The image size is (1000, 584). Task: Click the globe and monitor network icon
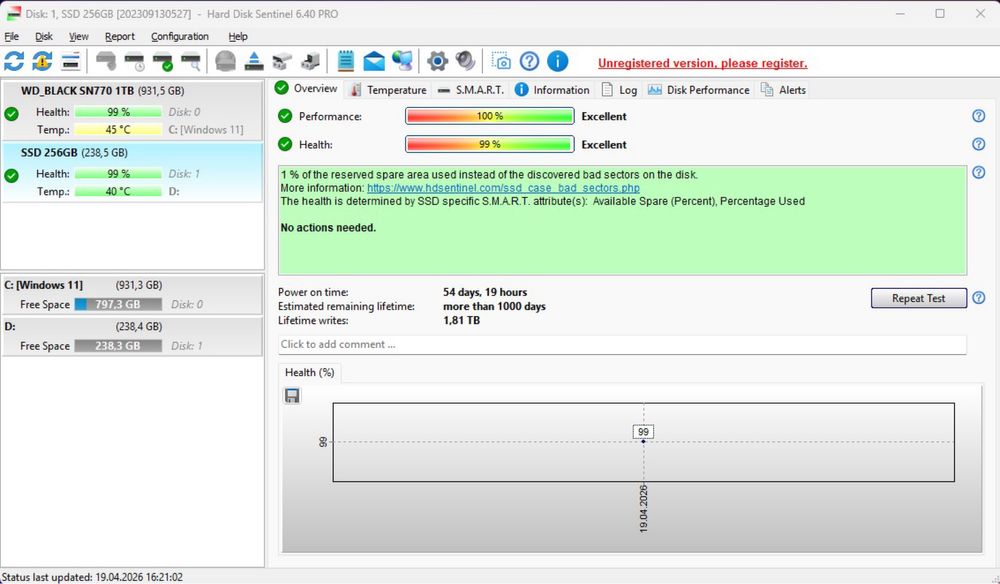tap(402, 61)
